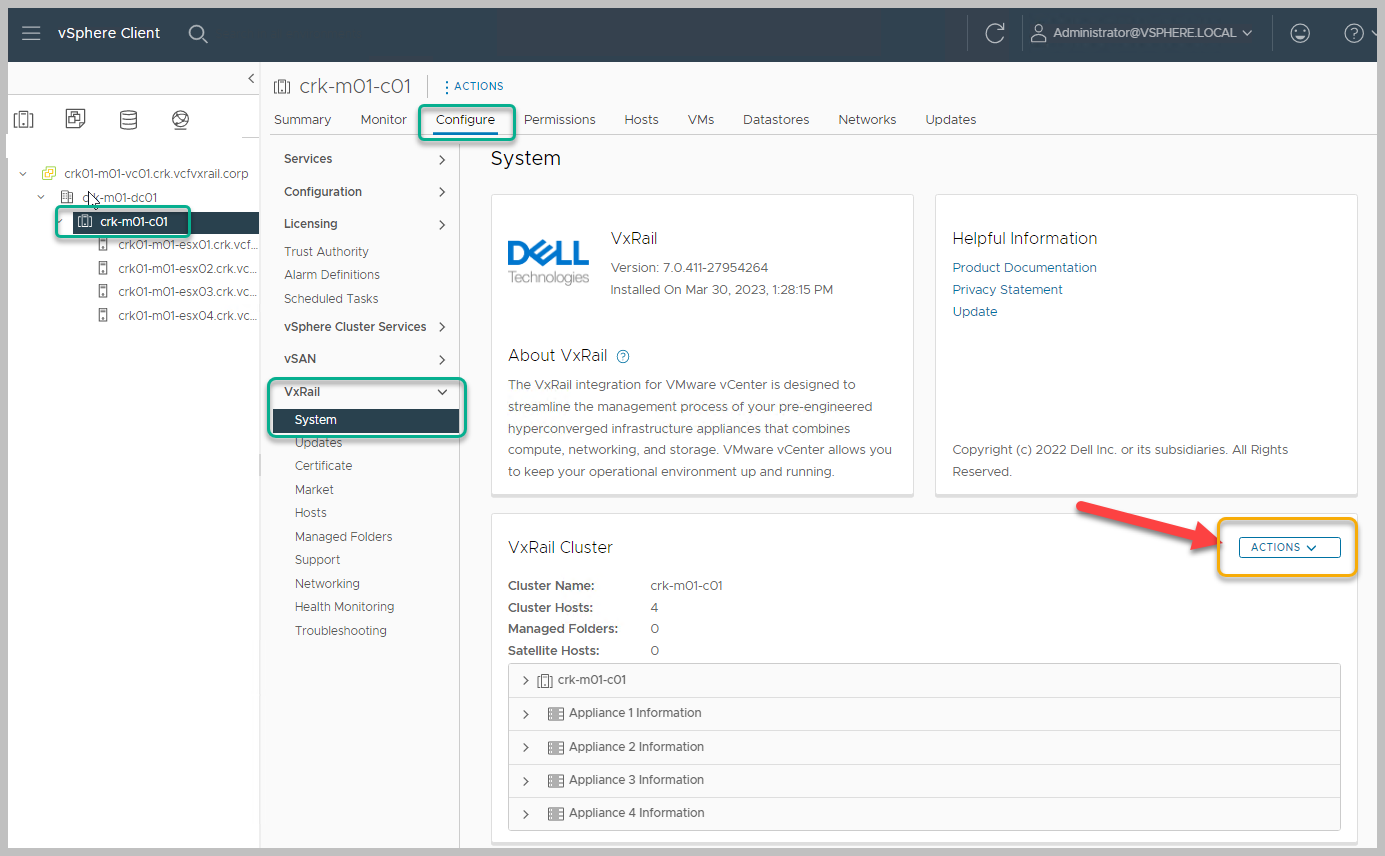Open the smiley feedback icon
This screenshot has width=1385, height=856.
pos(1300,33)
